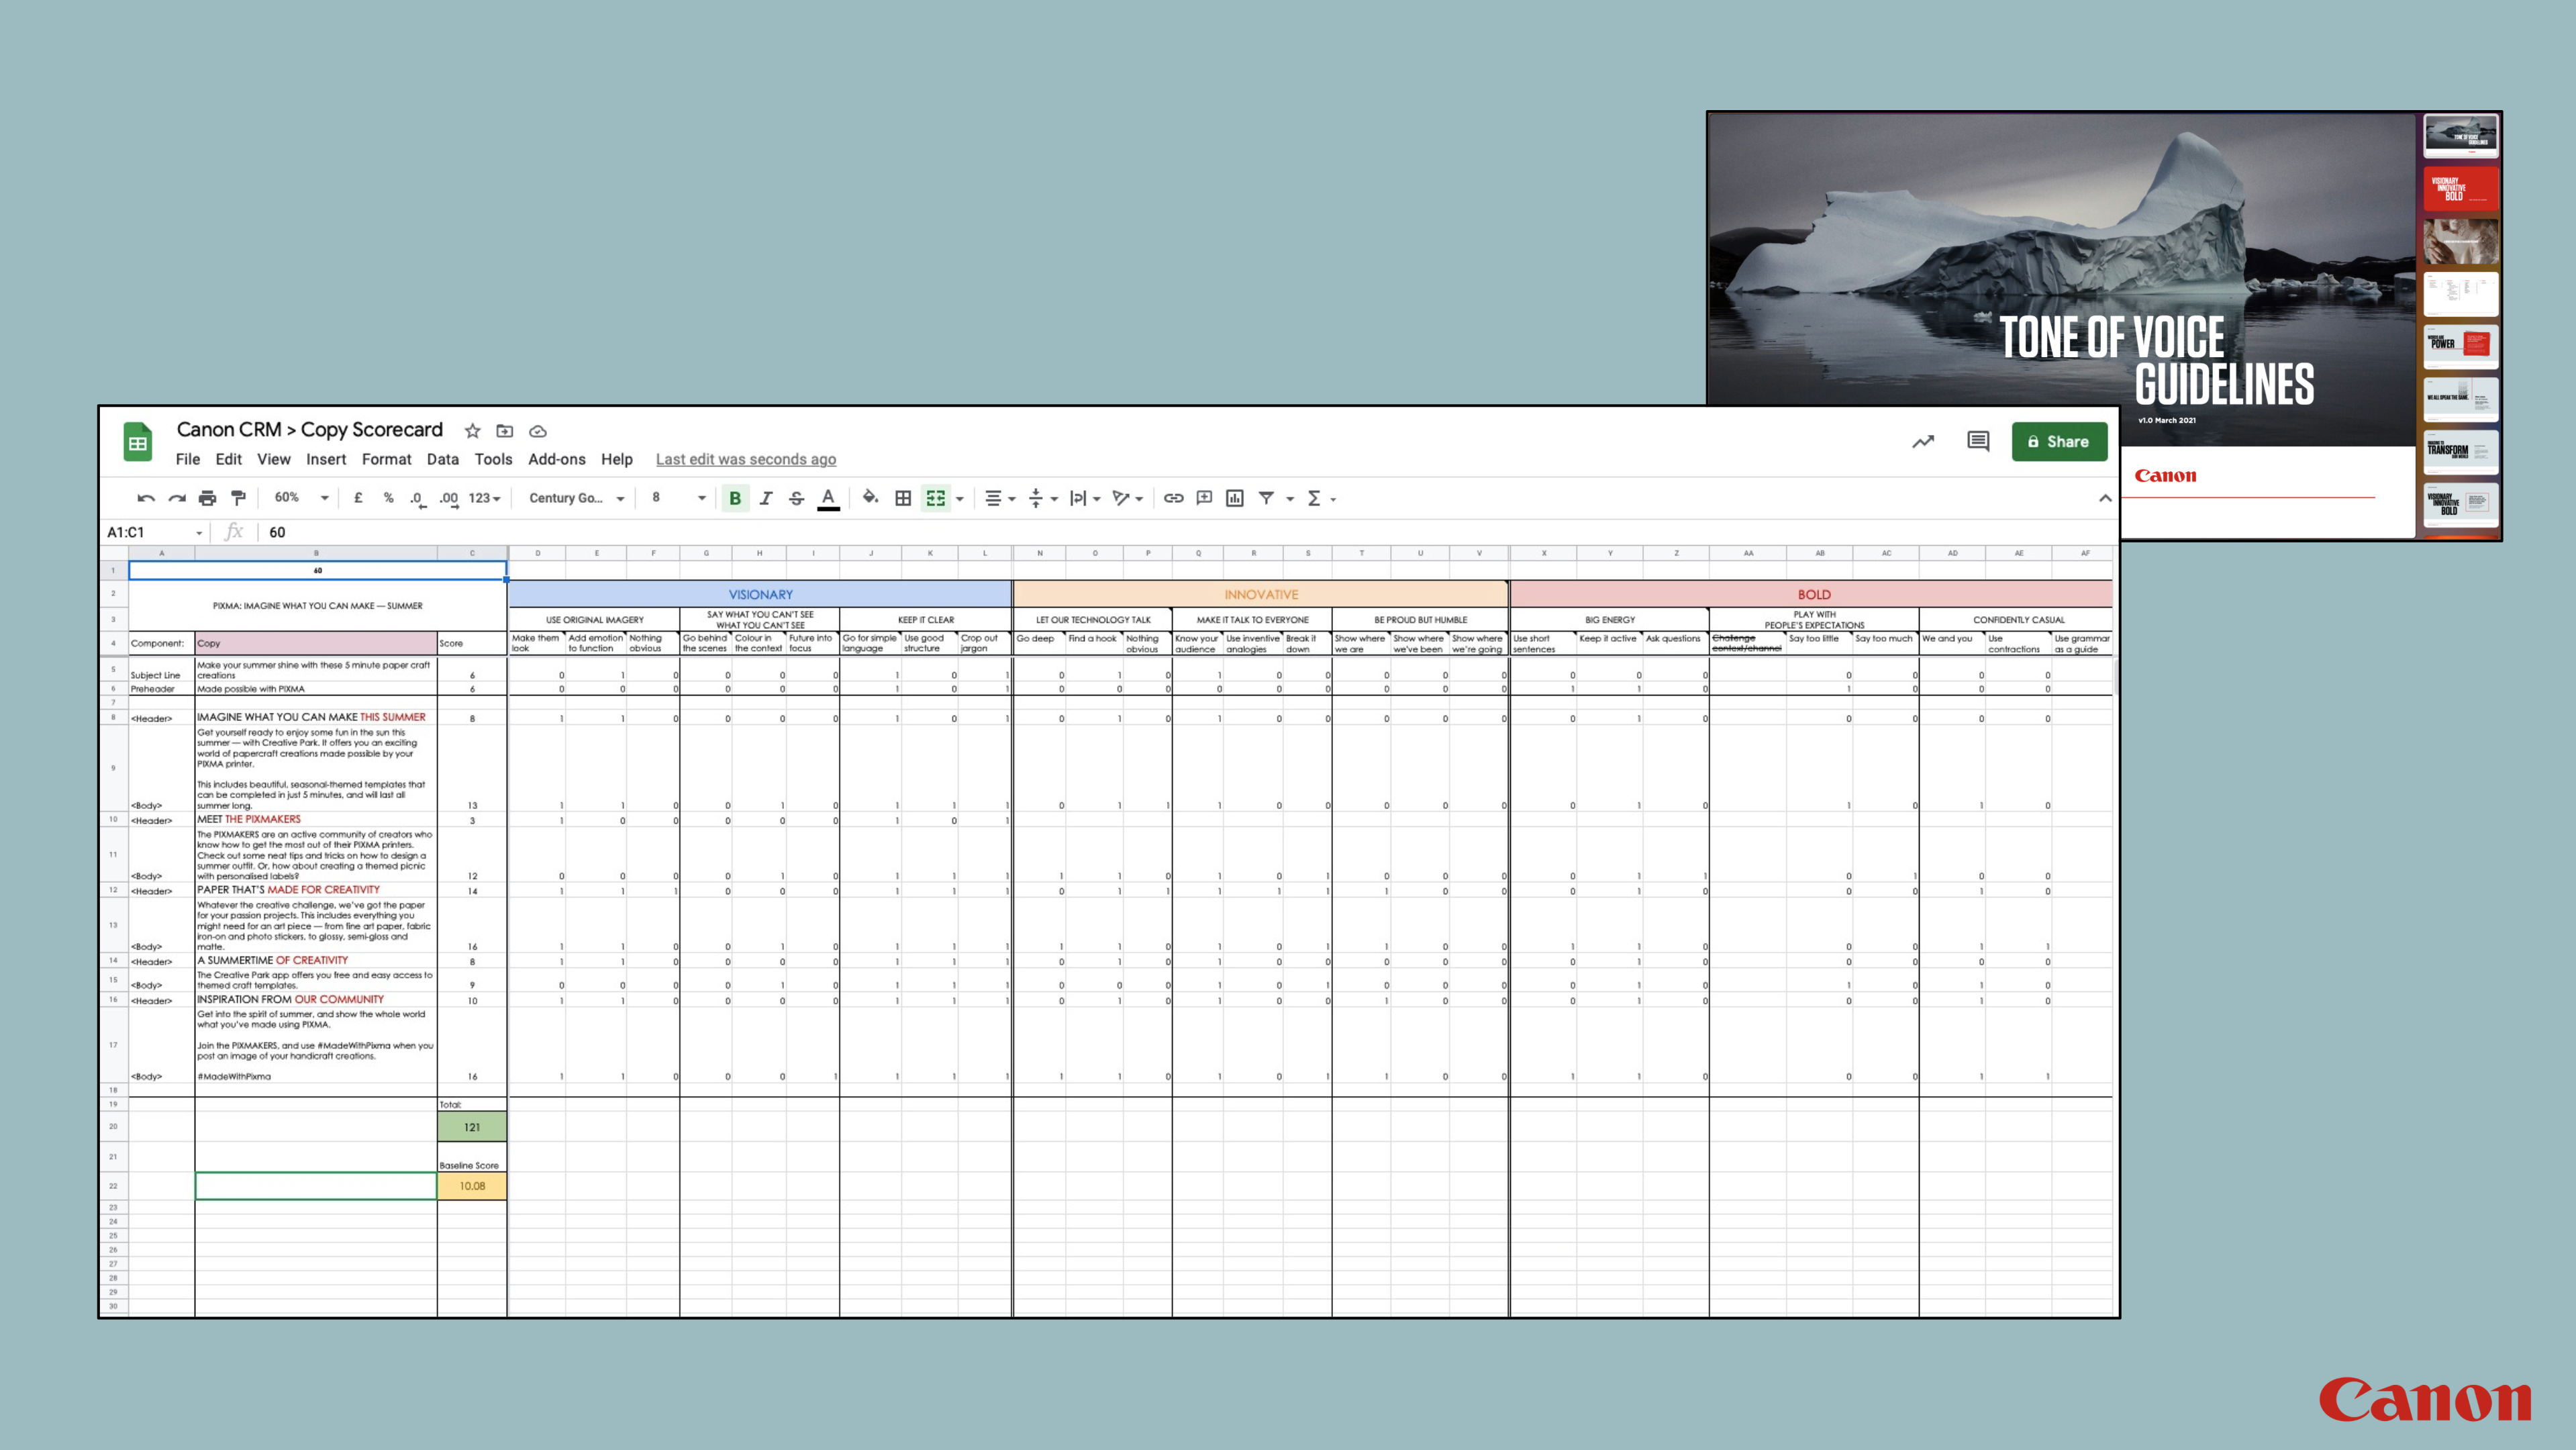The width and height of the screenshot is (2576, 1450).
Task: Click the Insert link icon
Action: point(1173,498)
